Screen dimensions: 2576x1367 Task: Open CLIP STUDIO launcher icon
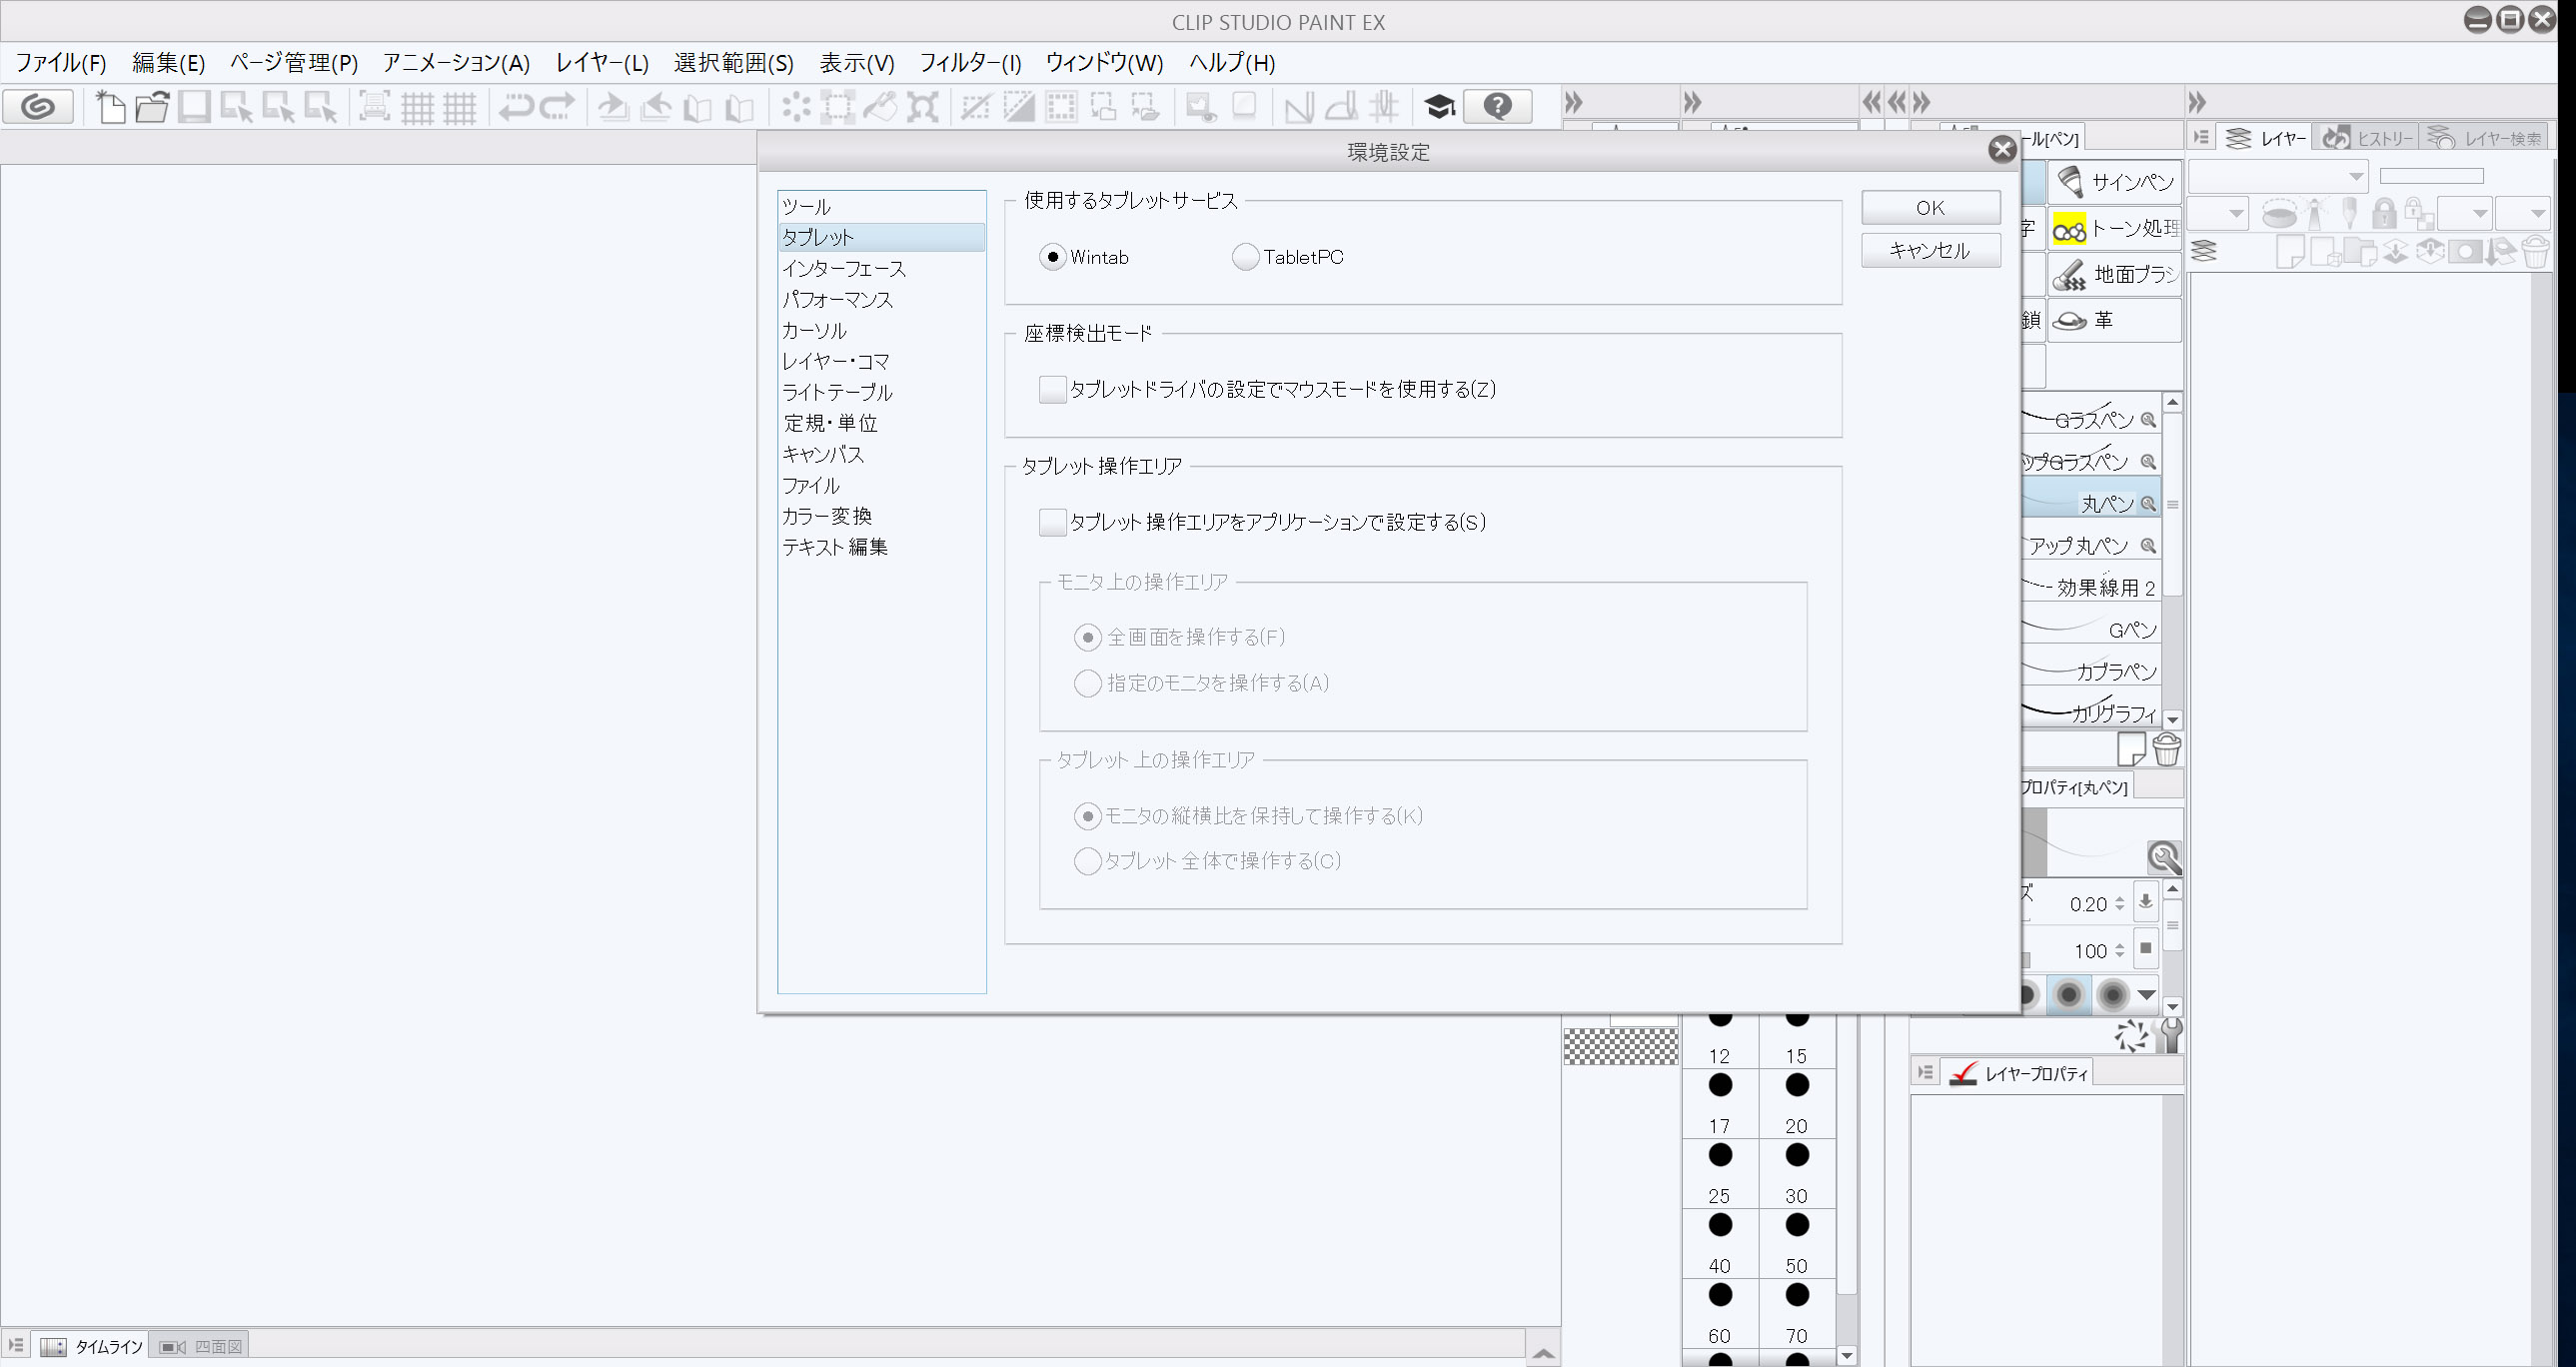38,106
